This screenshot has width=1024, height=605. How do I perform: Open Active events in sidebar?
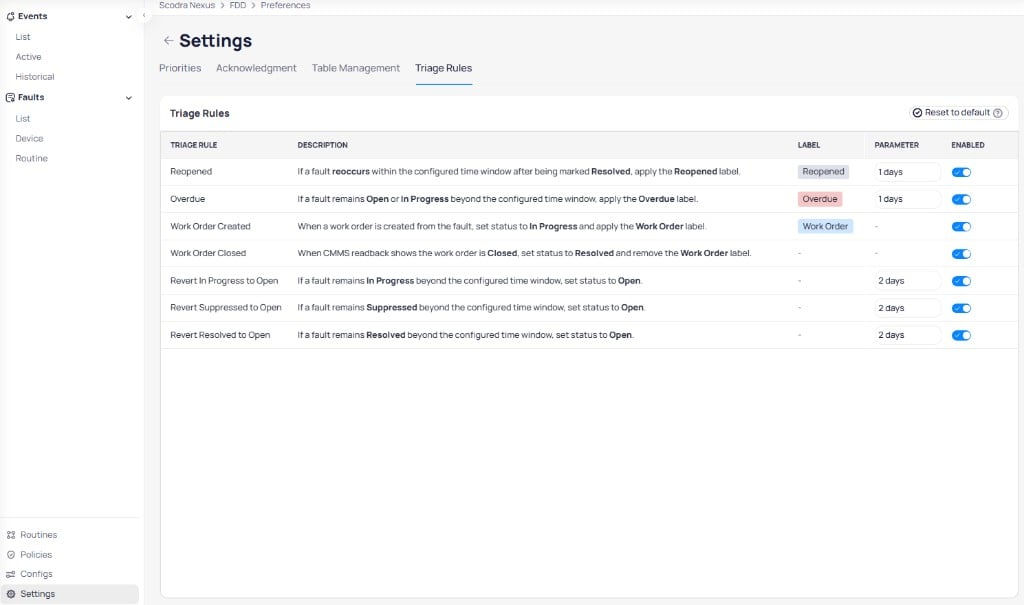click(x=28, y=57)
